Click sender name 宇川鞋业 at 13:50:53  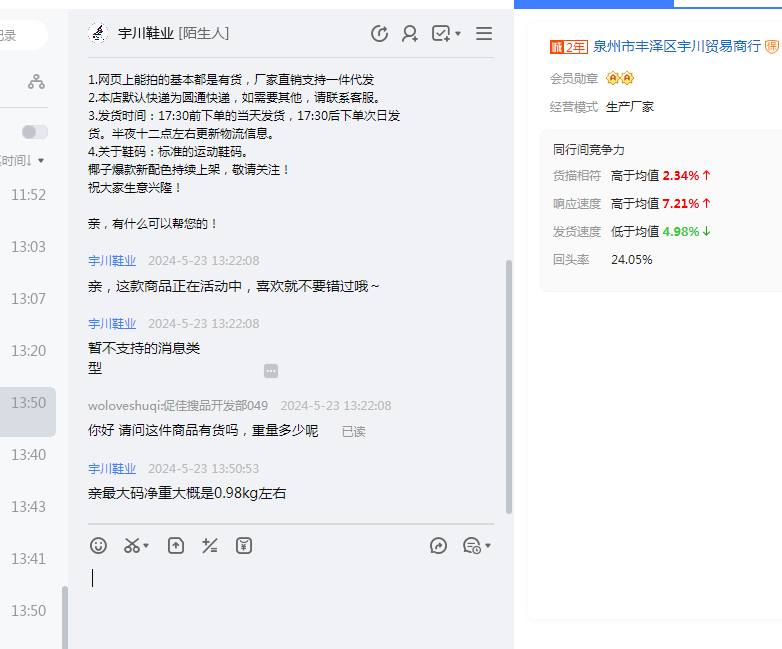(x=112, y=468)
